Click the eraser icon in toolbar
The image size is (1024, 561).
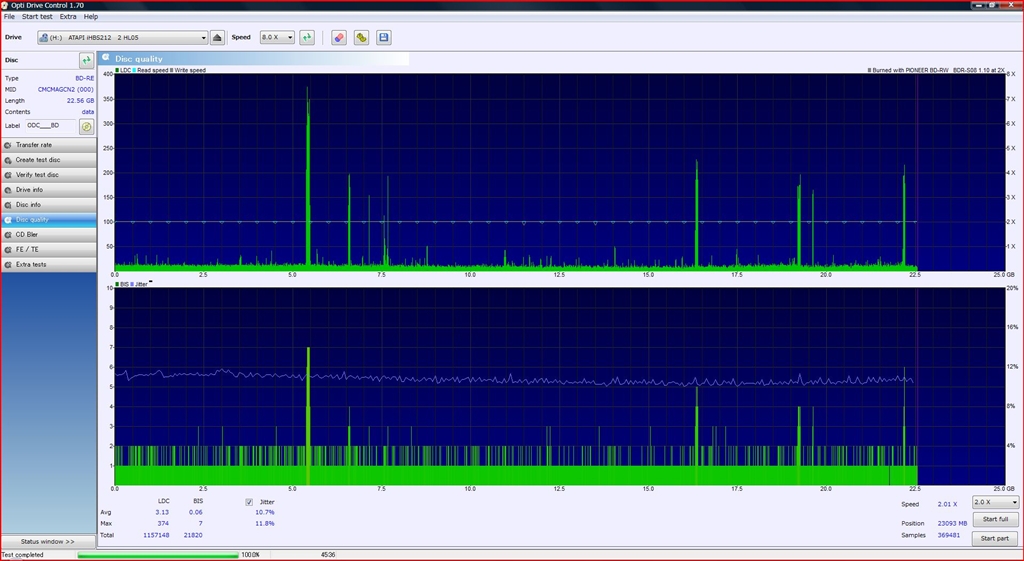click(x=339, y=37)
